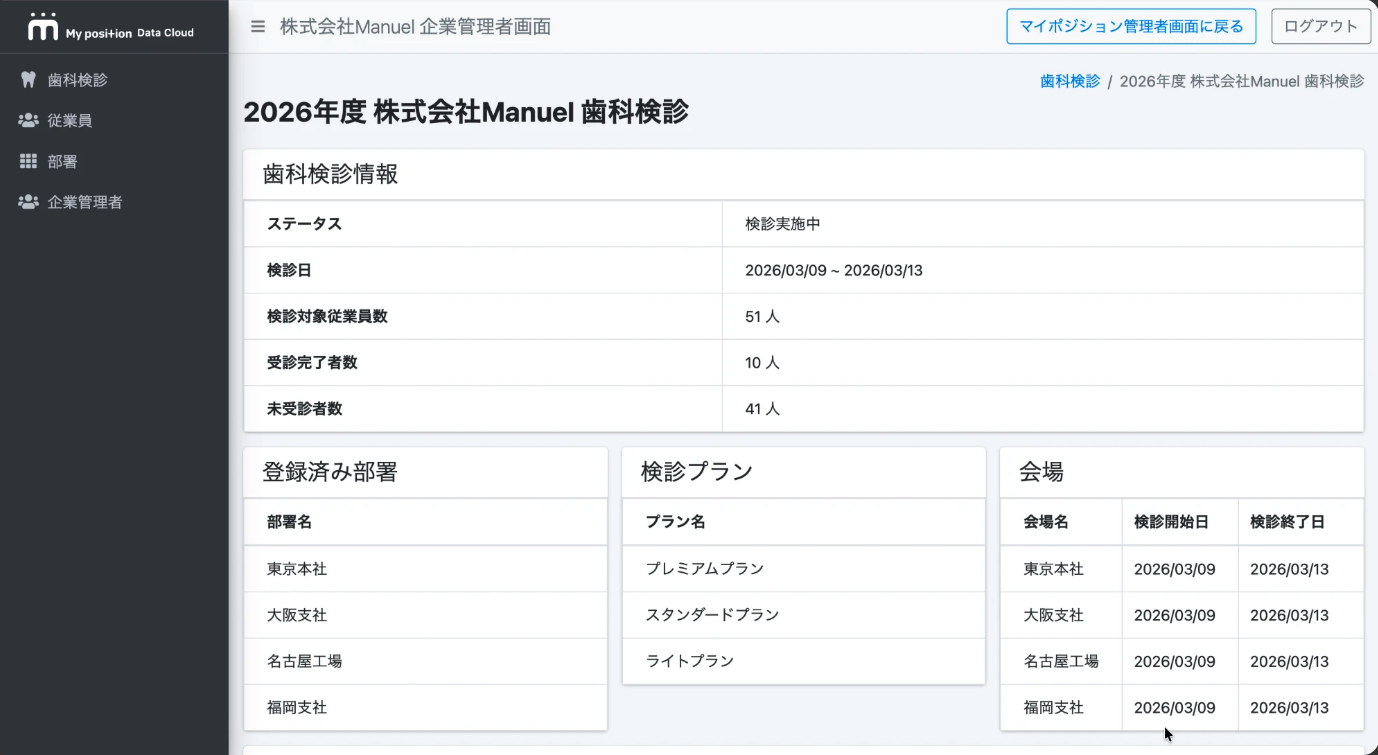
Task: Open the 従業員 sidebar menu item
Action: click(x=114, y=121)
